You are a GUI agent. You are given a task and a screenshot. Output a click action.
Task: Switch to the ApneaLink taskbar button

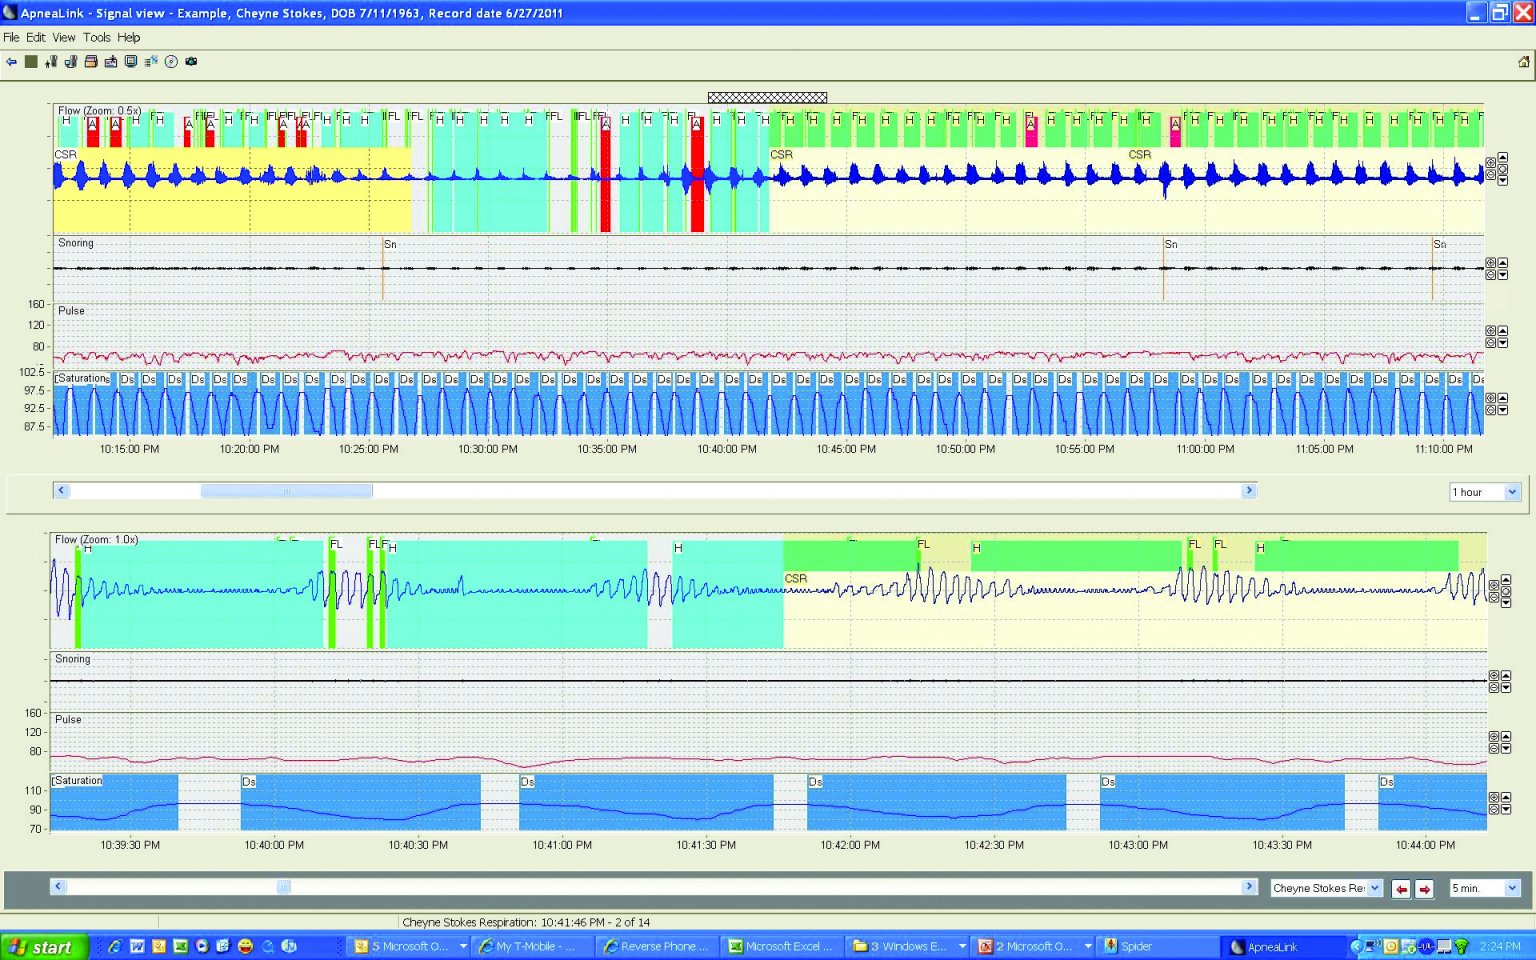[1284, 946]
